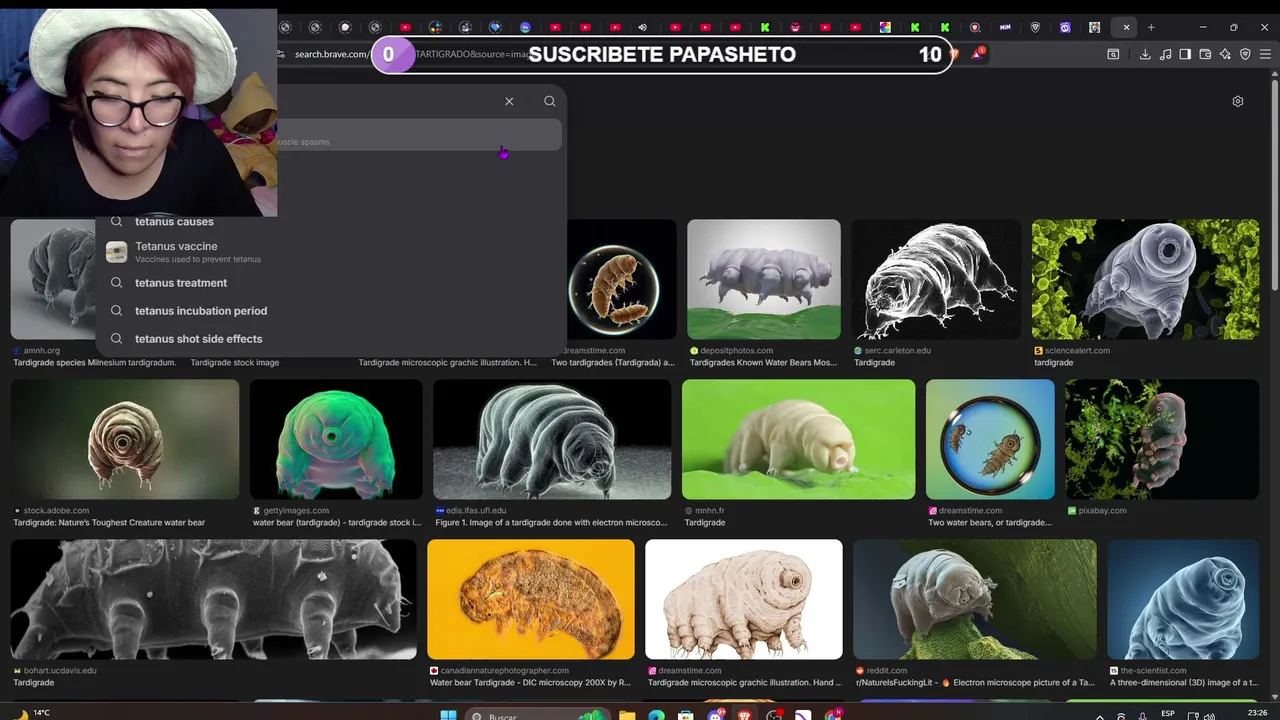
Task: Click the address bar search.brave.com URL
Action: 332,54
